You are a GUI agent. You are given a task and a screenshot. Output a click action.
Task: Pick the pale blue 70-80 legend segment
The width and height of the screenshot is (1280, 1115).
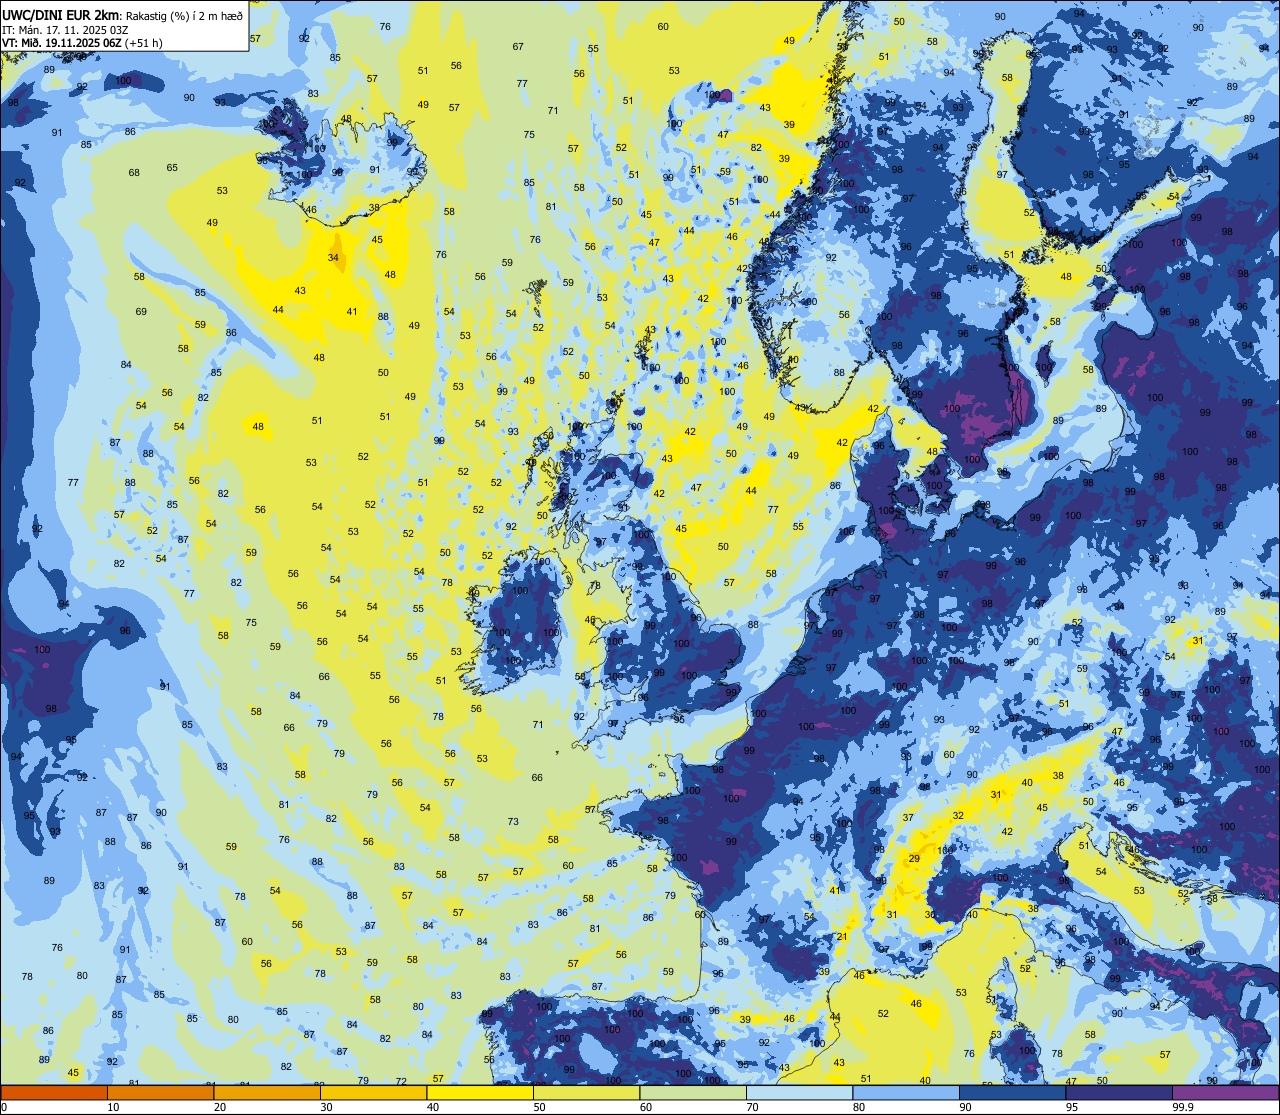point(799,1092)
